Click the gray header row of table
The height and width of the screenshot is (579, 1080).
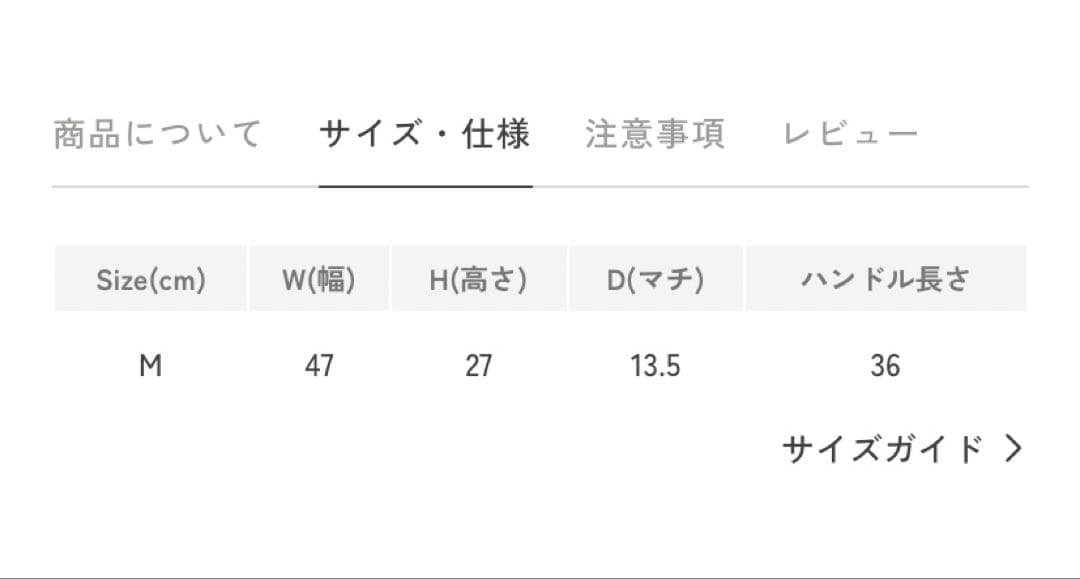(x=540, y=279)
